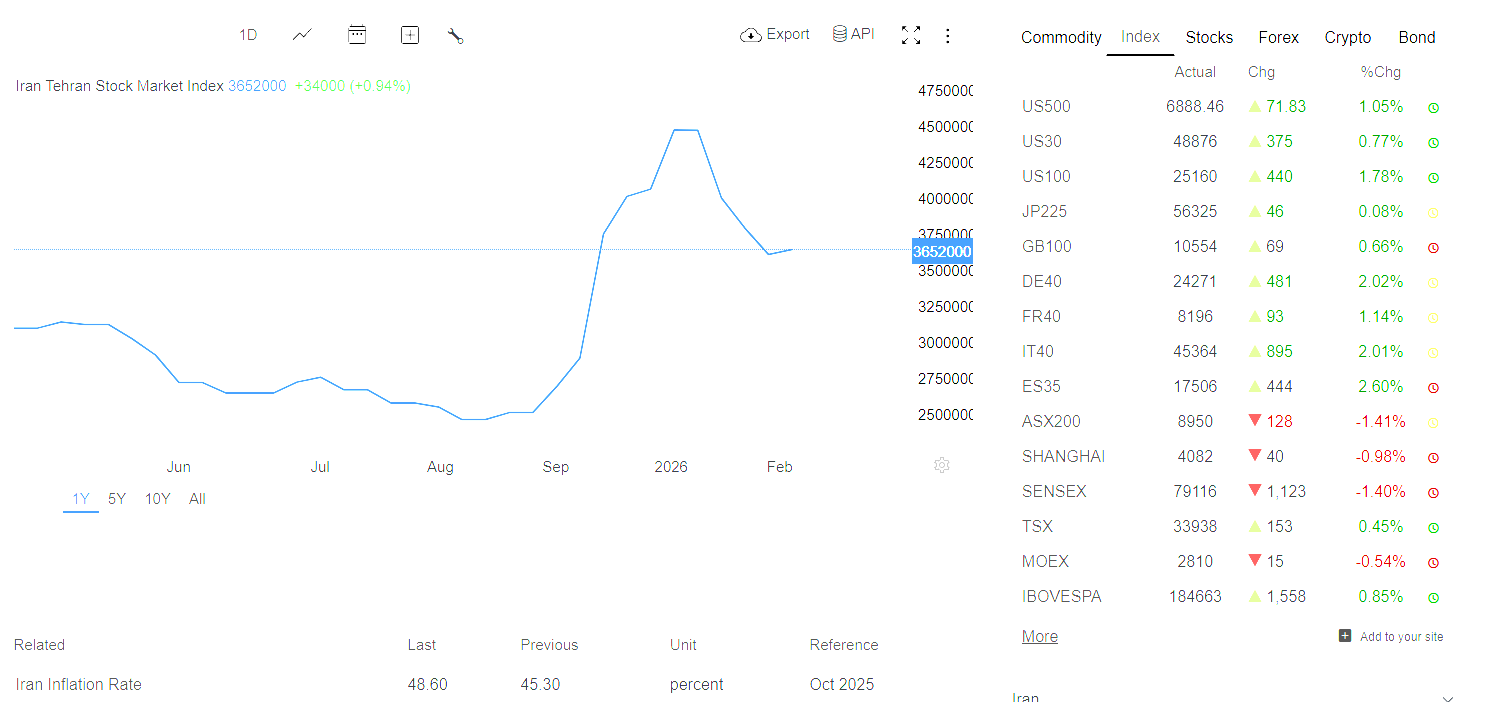Switch to the Forex tab
This screenshot has width=1503, height=702.
point(1278,37)
